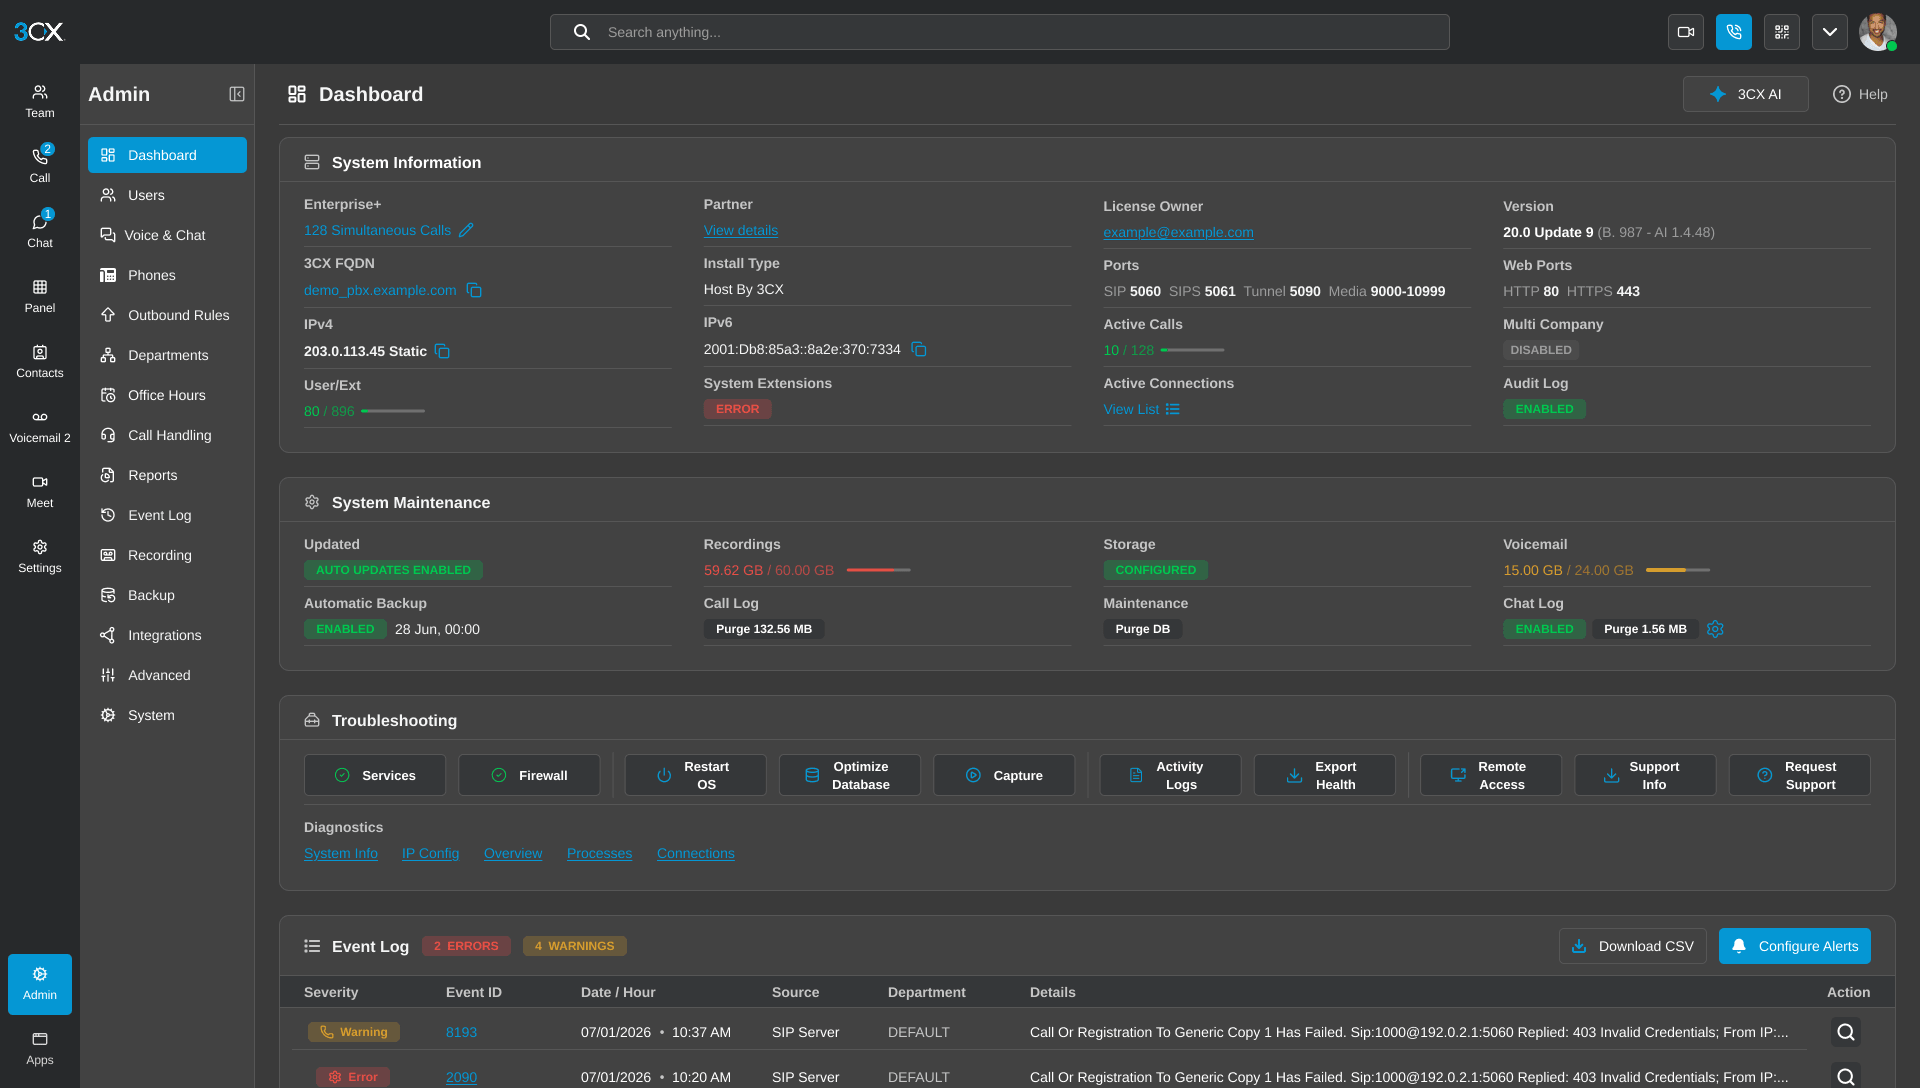This screenshot has height=1088, width=1920.
Task: Select Dashboard in the Admin menu
Action: pos(167,155)
